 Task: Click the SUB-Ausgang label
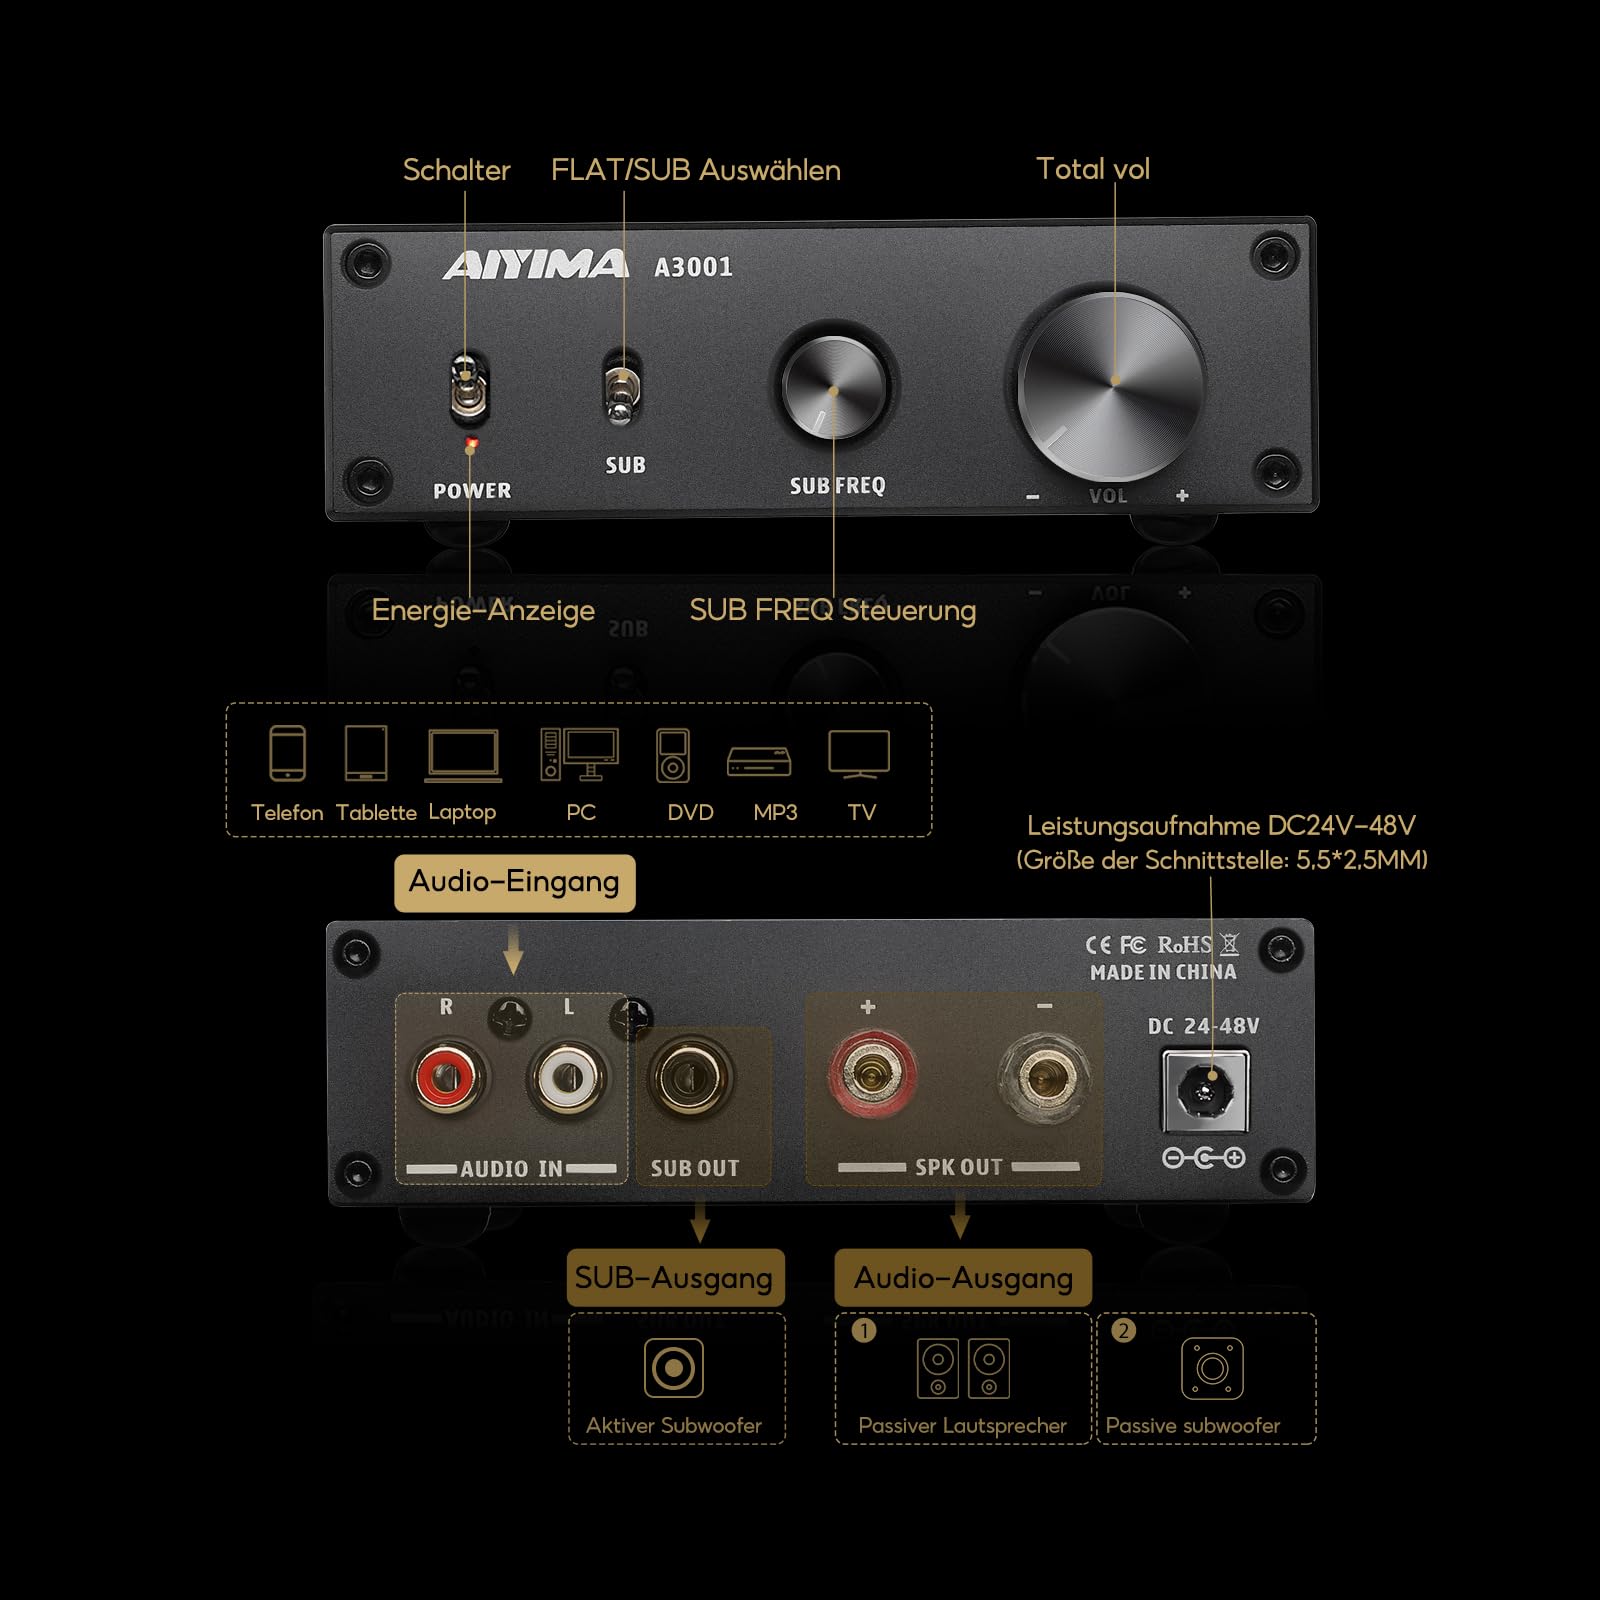pyautogui.click(x=675, y=1278)
